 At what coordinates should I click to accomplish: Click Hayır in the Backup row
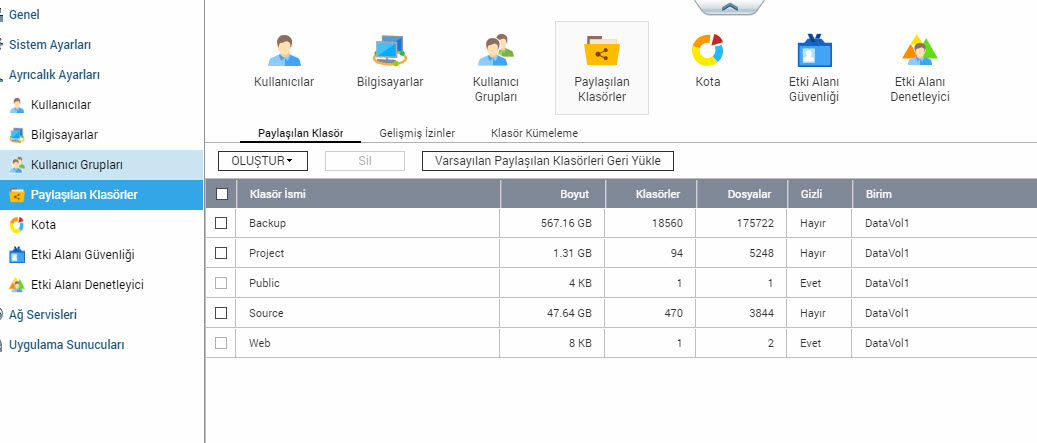point(813,223)
